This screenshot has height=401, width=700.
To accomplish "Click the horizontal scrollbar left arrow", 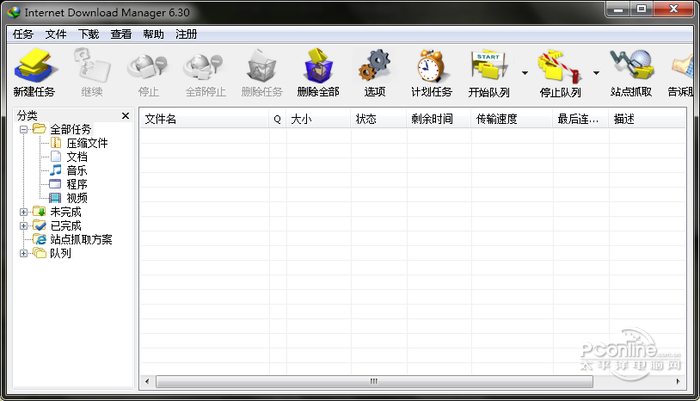I will [x=147, y=381].
